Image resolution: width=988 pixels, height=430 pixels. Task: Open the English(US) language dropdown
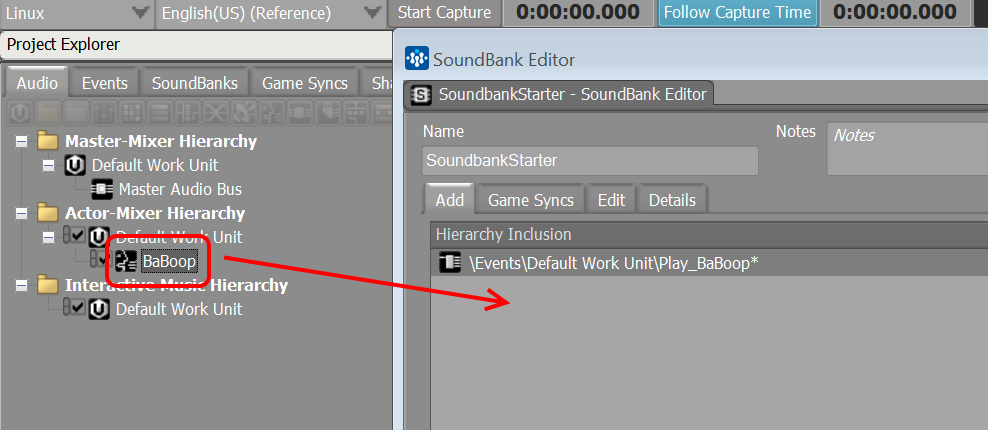coord(270,13)
